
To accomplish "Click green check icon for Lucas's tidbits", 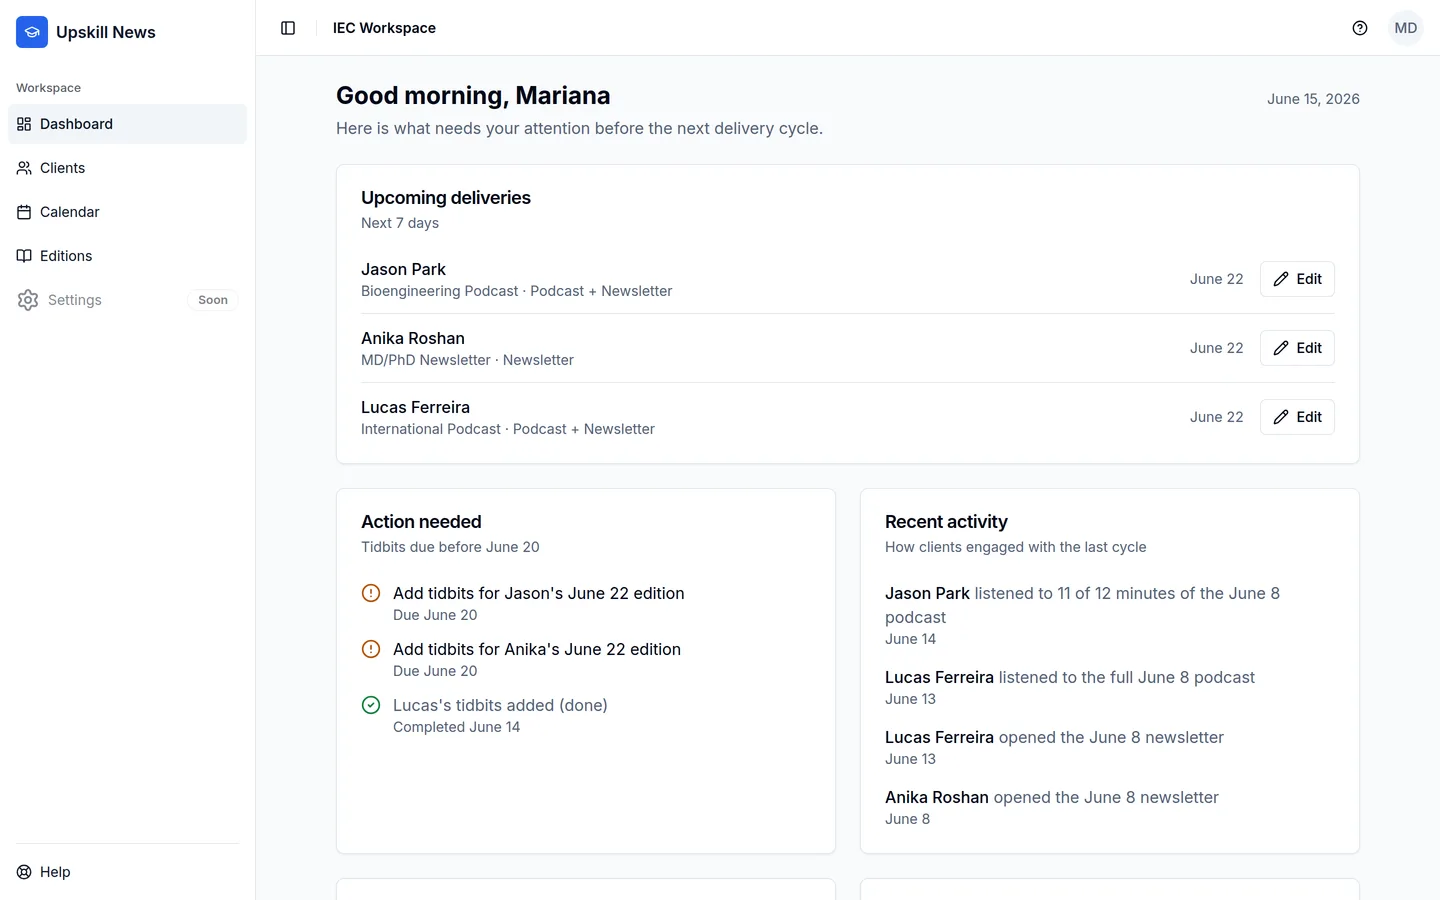I will click(371, 705).
